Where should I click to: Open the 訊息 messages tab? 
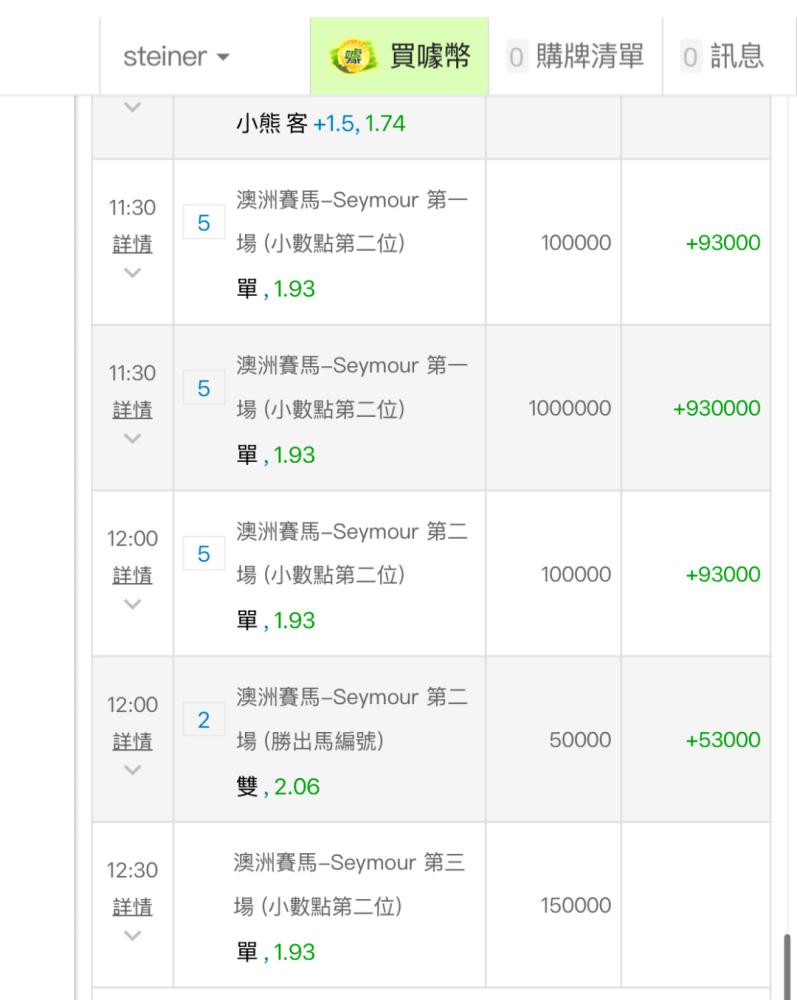click(x=729, y=56)
